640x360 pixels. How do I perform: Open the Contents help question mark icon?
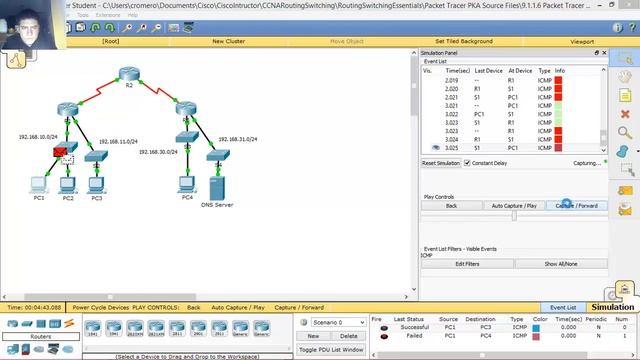(x=632, y=27)
